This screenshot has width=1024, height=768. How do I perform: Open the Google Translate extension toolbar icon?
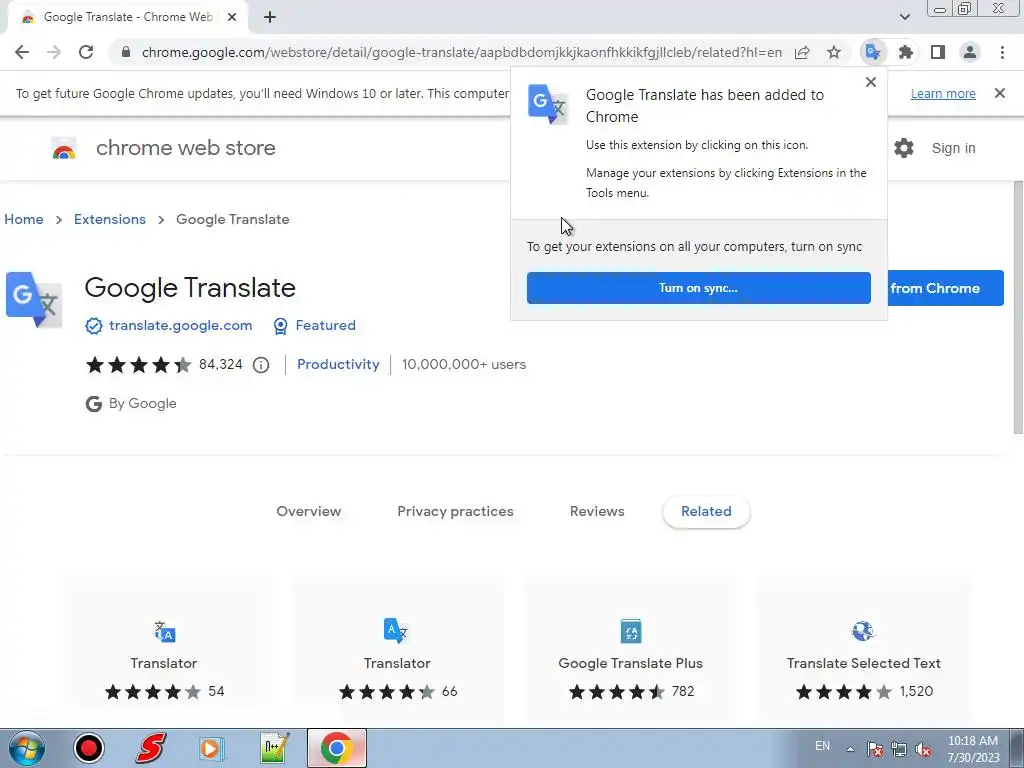pos(873,52)
